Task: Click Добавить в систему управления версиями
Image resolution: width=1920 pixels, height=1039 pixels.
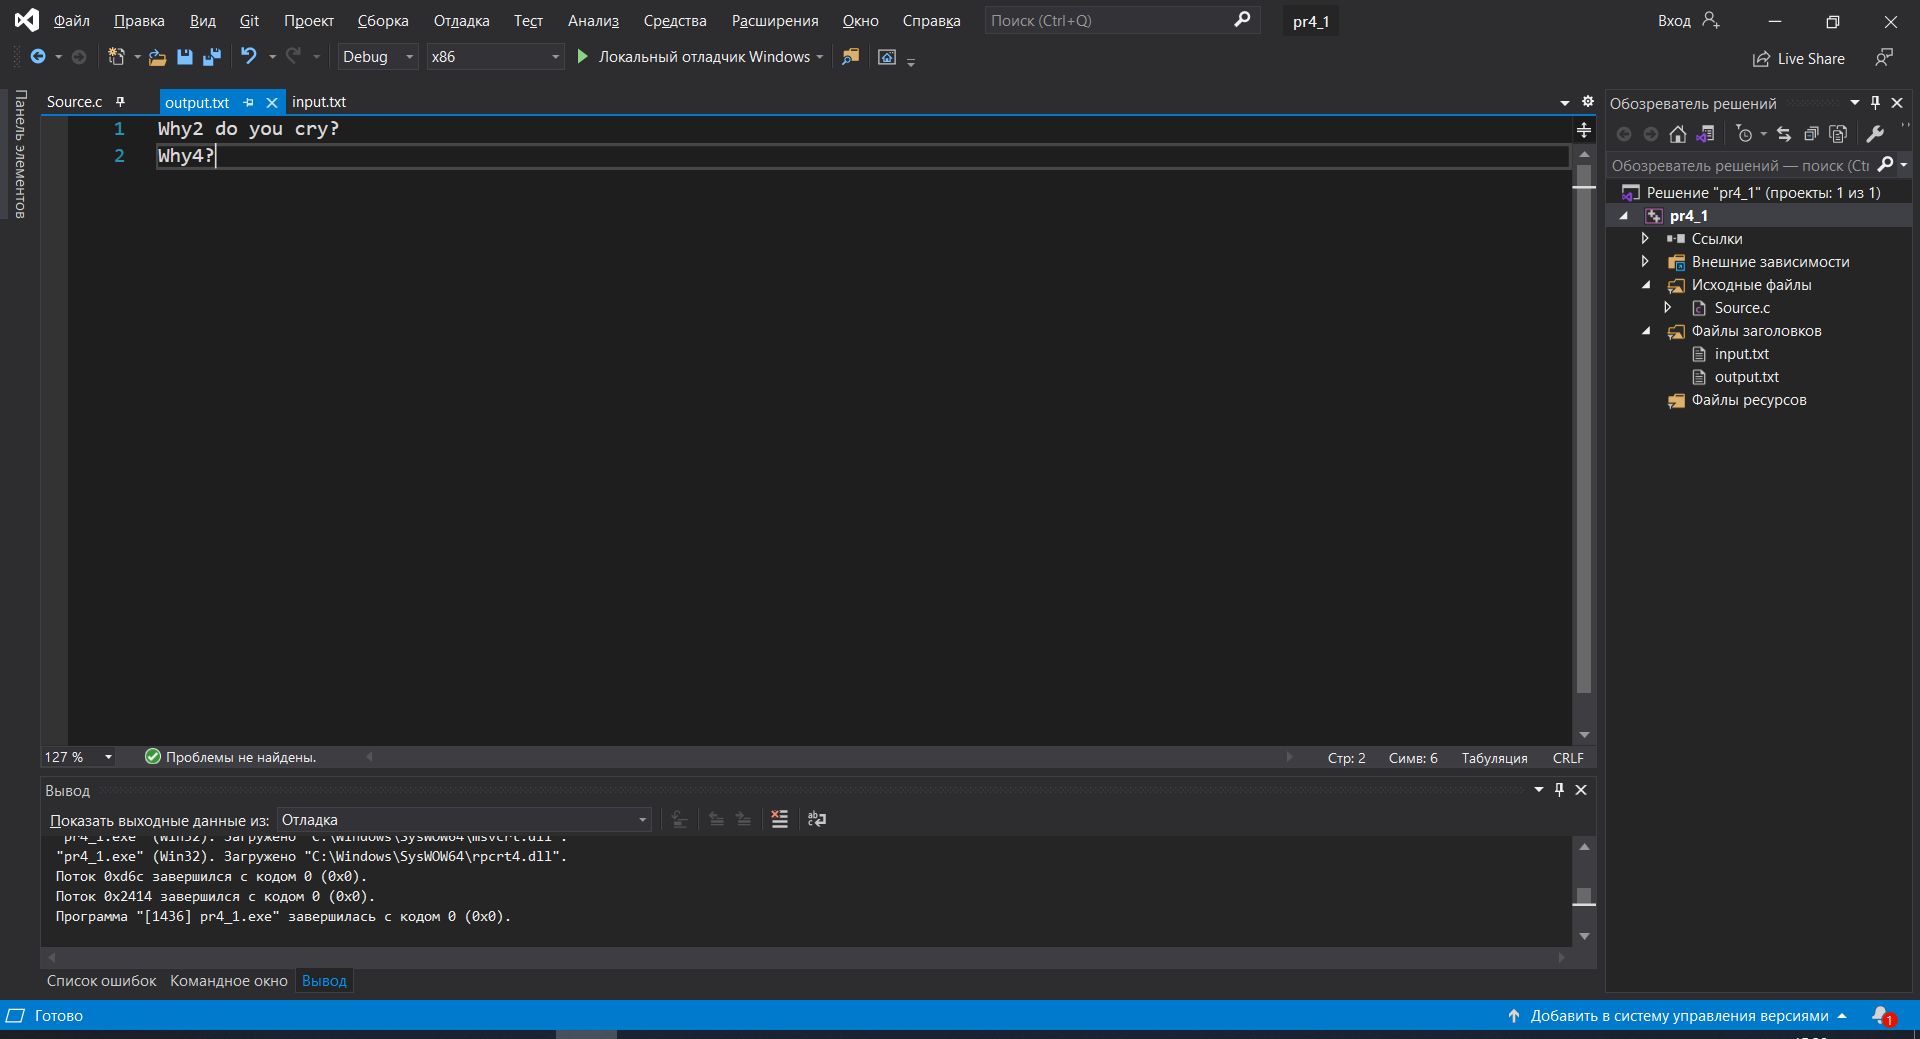Action: pyautogui.click(x=1678, y=1016)
